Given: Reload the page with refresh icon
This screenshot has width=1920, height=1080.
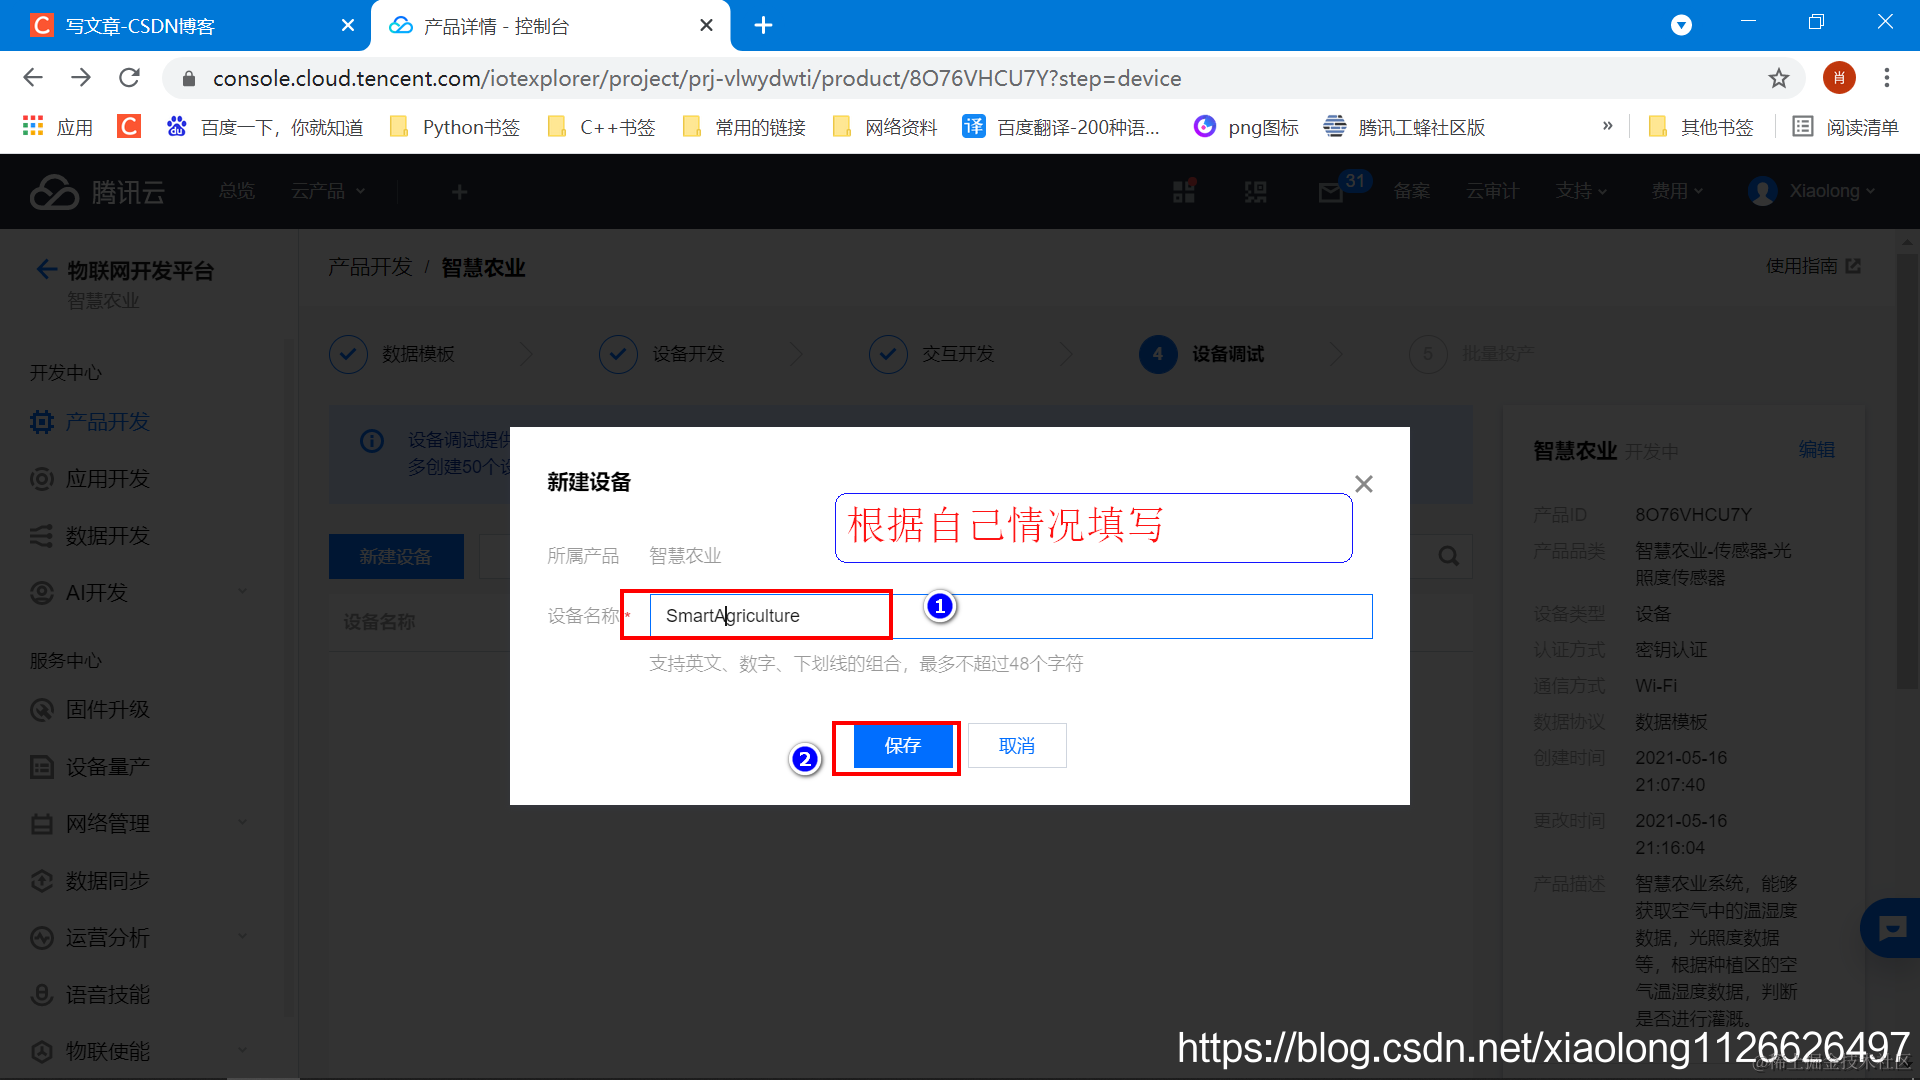Looking at the screenshot, I should coord(129,78).
